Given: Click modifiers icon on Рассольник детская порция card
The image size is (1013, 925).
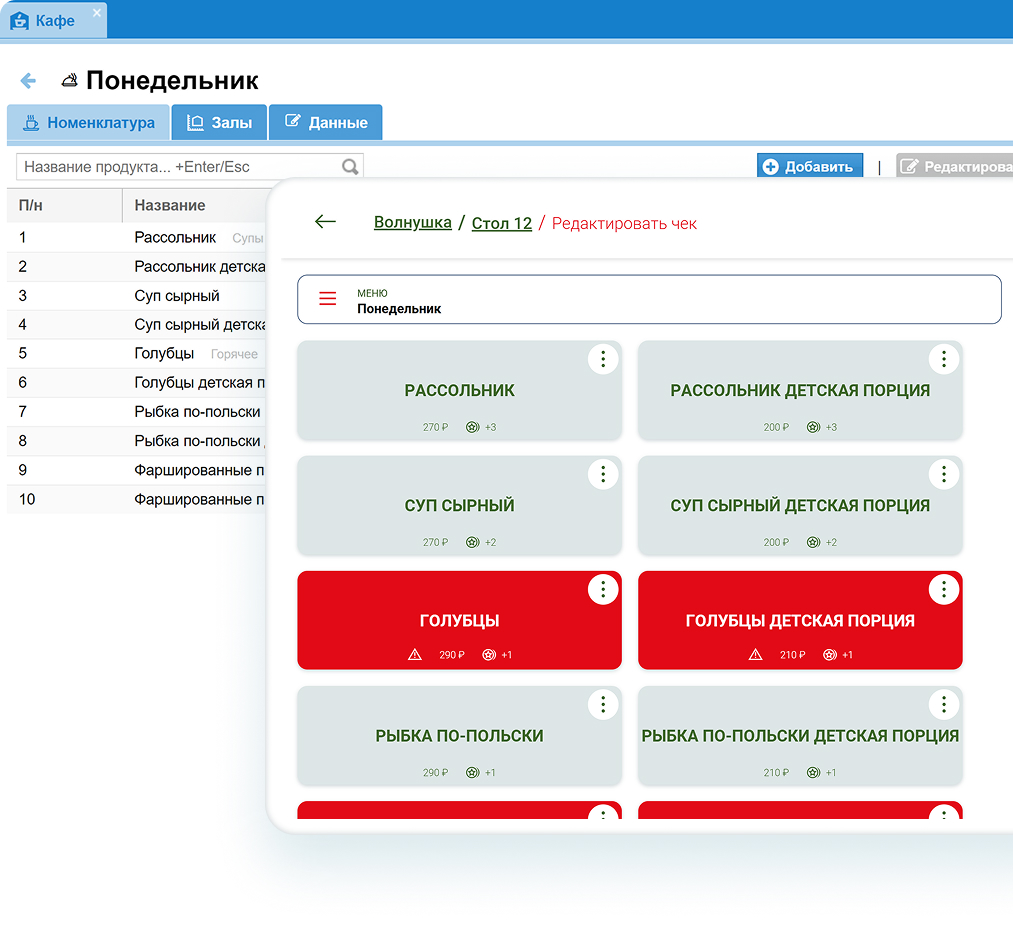Looking at the screenshot, I should point(813,427).
